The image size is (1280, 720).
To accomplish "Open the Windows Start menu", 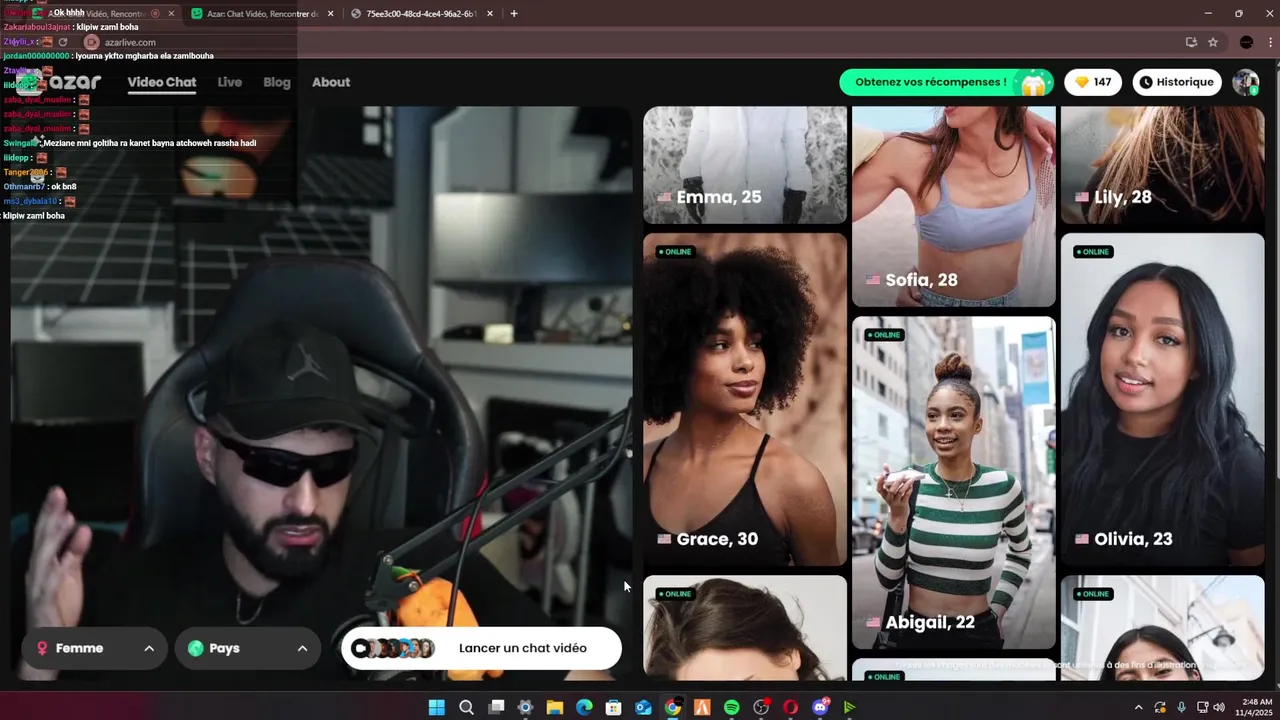I will [x=437, y=707].
